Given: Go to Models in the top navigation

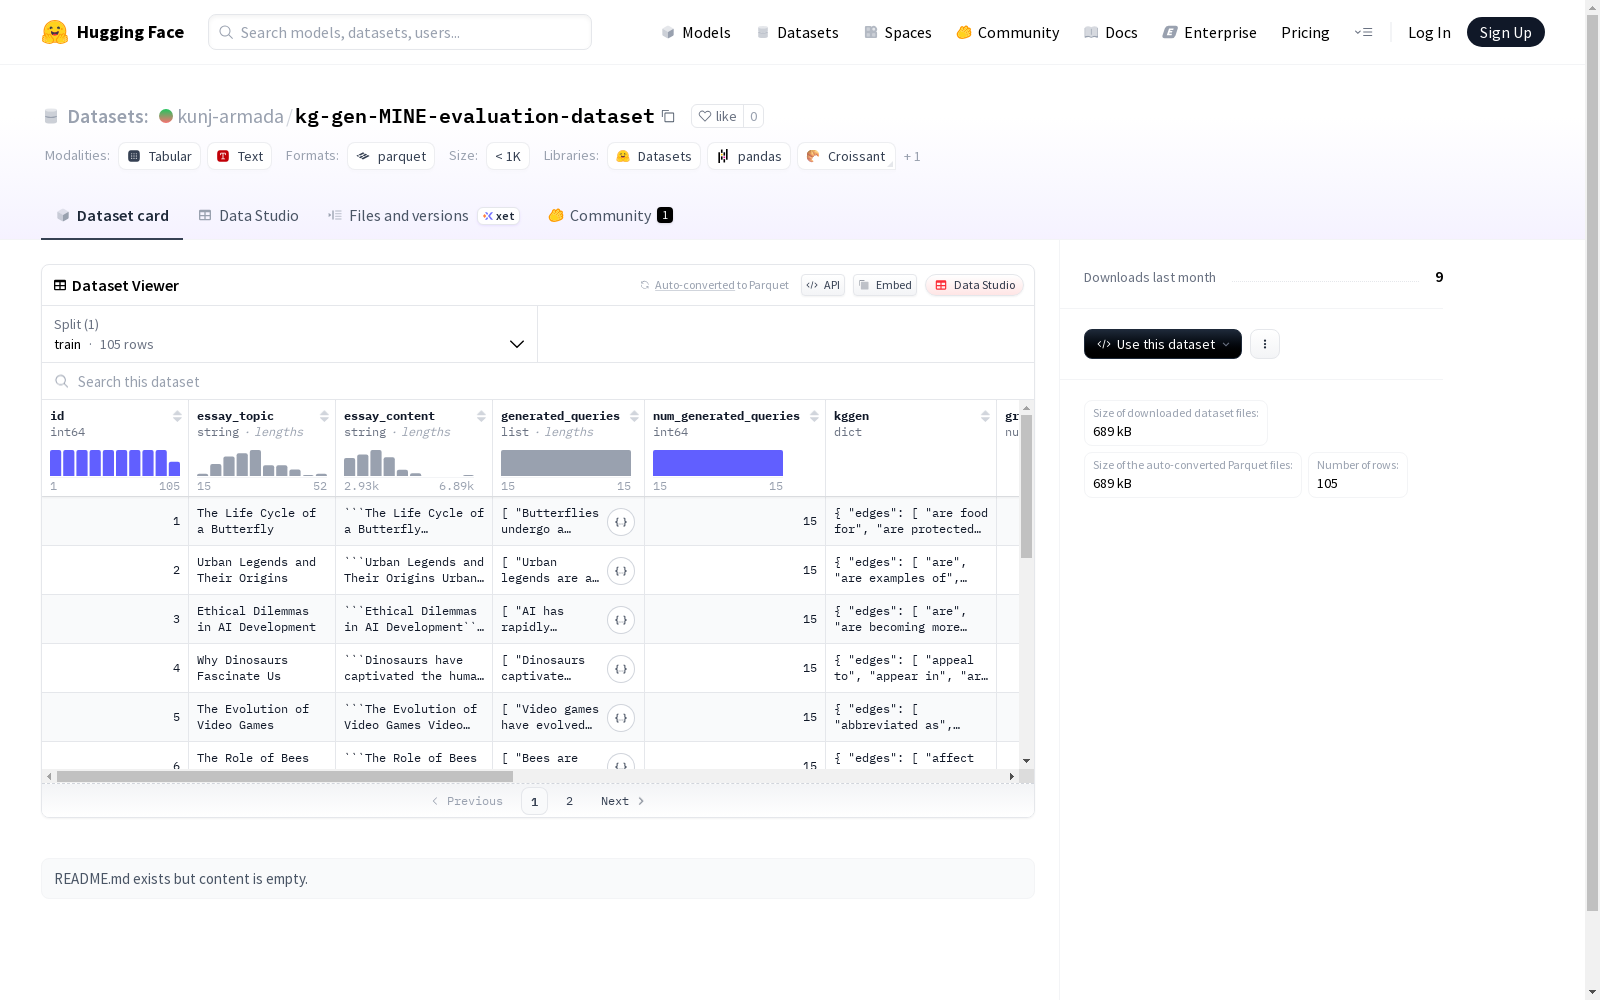Looking at the screenshot, I should 696,32.
